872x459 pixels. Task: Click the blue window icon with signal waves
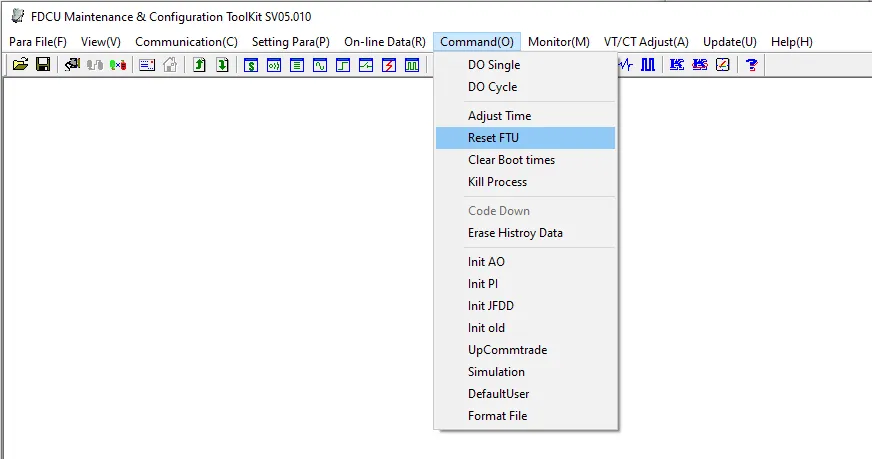tap(274, 65)
